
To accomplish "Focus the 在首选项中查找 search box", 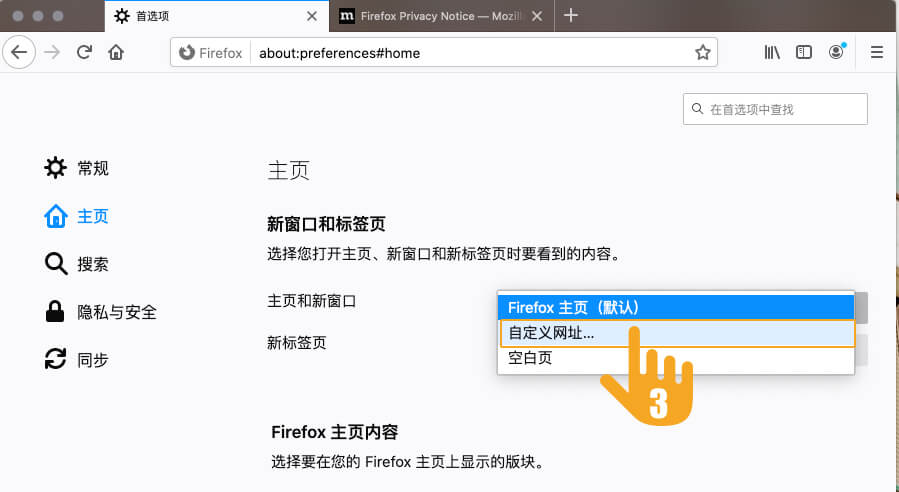I will tap(775, 109).
